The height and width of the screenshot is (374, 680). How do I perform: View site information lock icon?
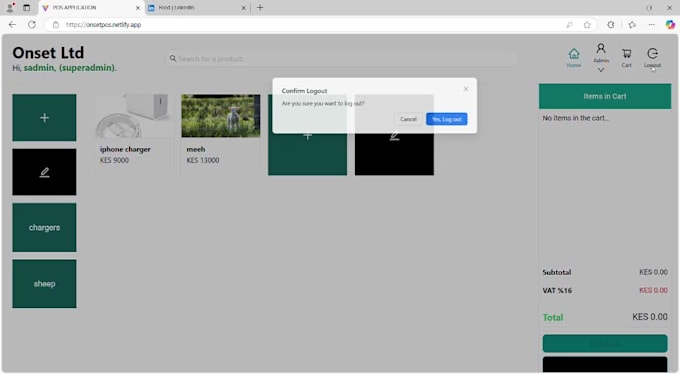pyautogui.click(x=56, y=25)
